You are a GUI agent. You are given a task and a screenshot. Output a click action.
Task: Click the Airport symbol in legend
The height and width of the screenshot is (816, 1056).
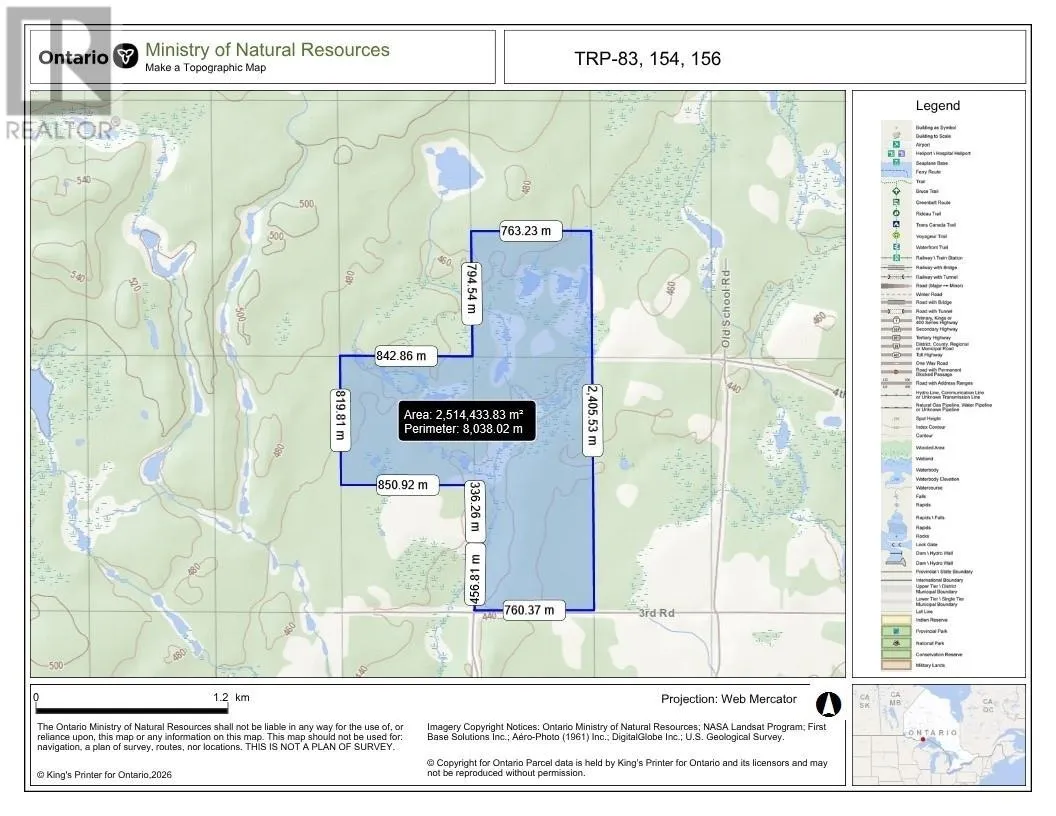(896, 145)
